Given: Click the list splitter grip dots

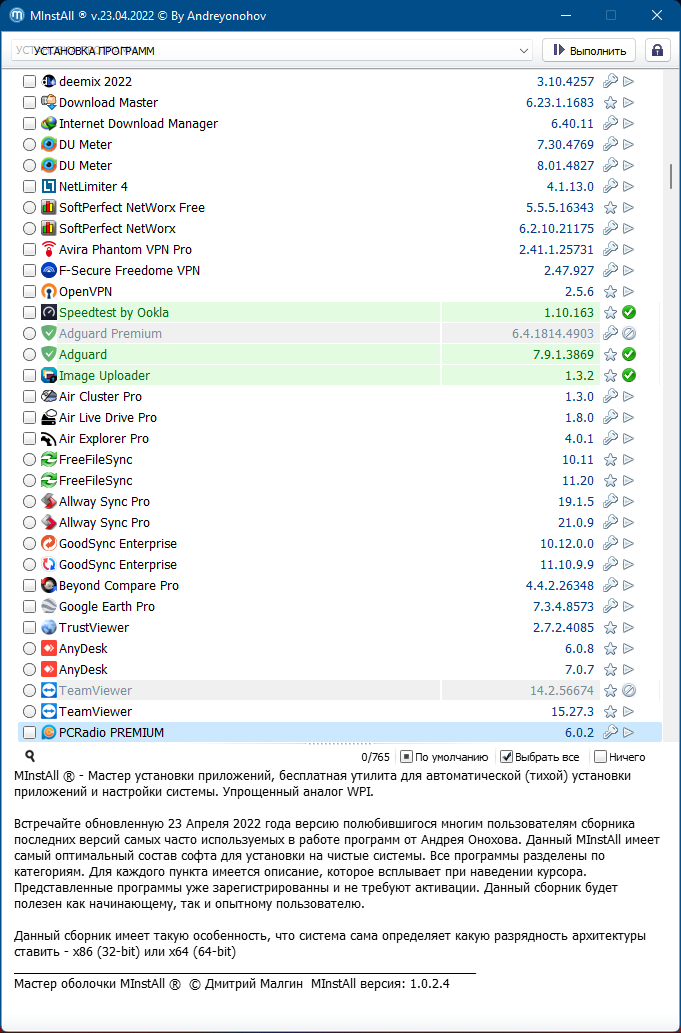Looking at the screenshot, I should [x=340, y=744].
